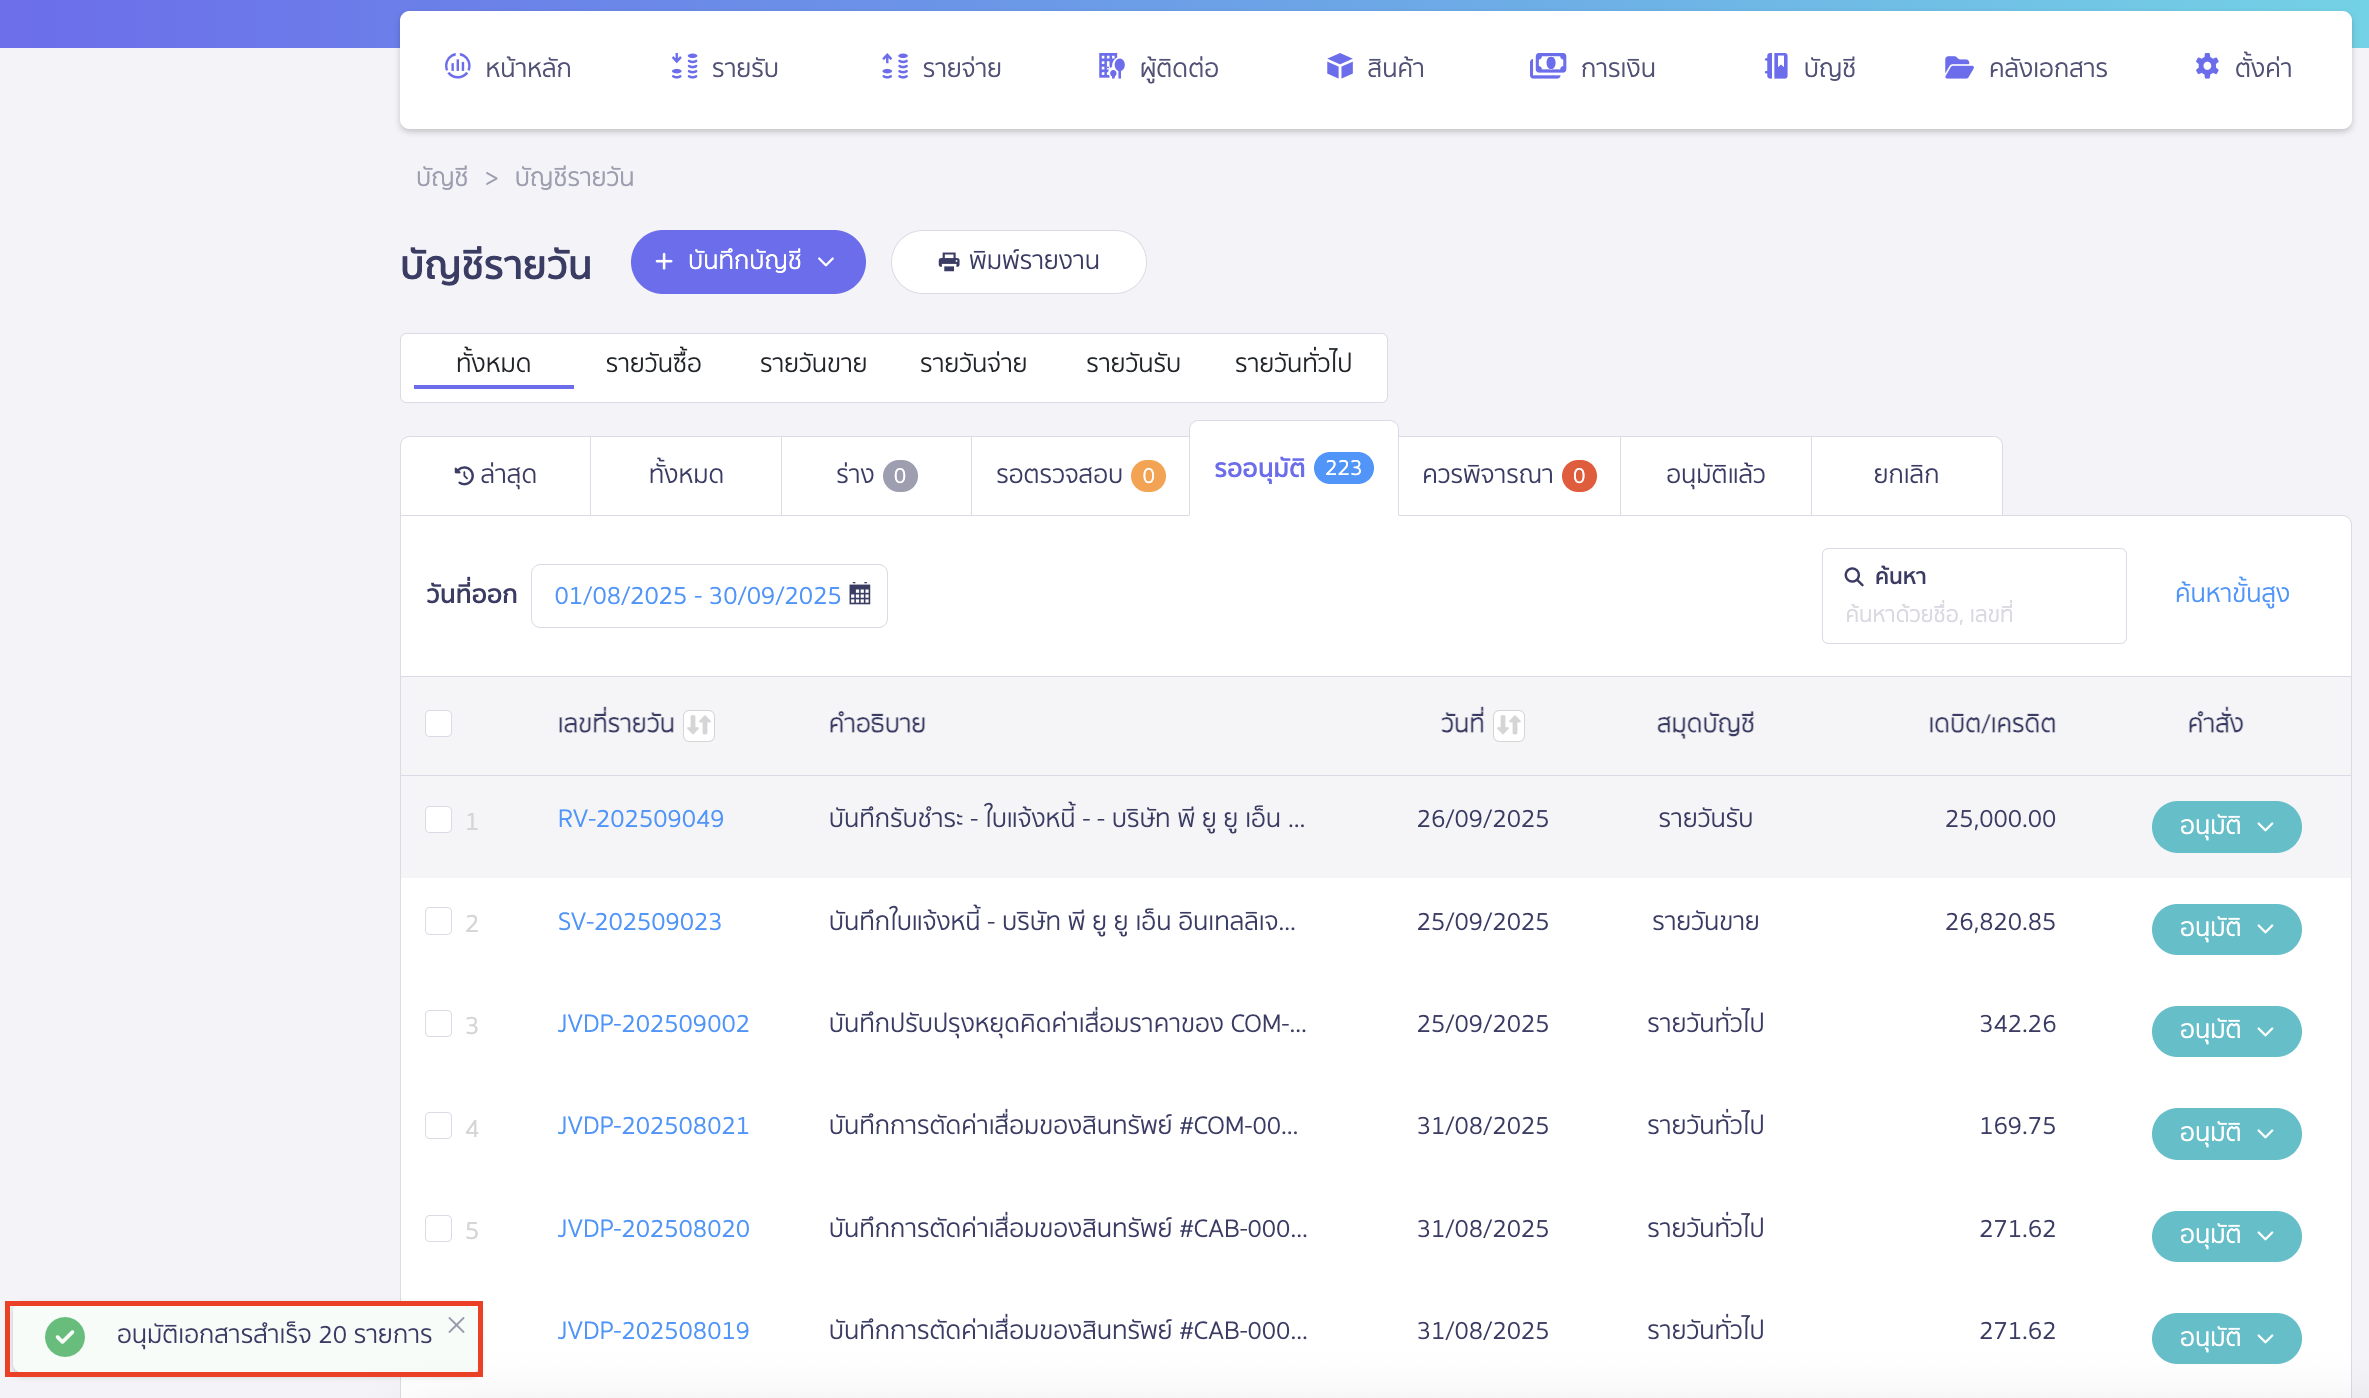Open the อนุมัติแล้ว status tab
Image resolution: width=2369 pixels, height=1398 pixels.
pos(1715,475)
